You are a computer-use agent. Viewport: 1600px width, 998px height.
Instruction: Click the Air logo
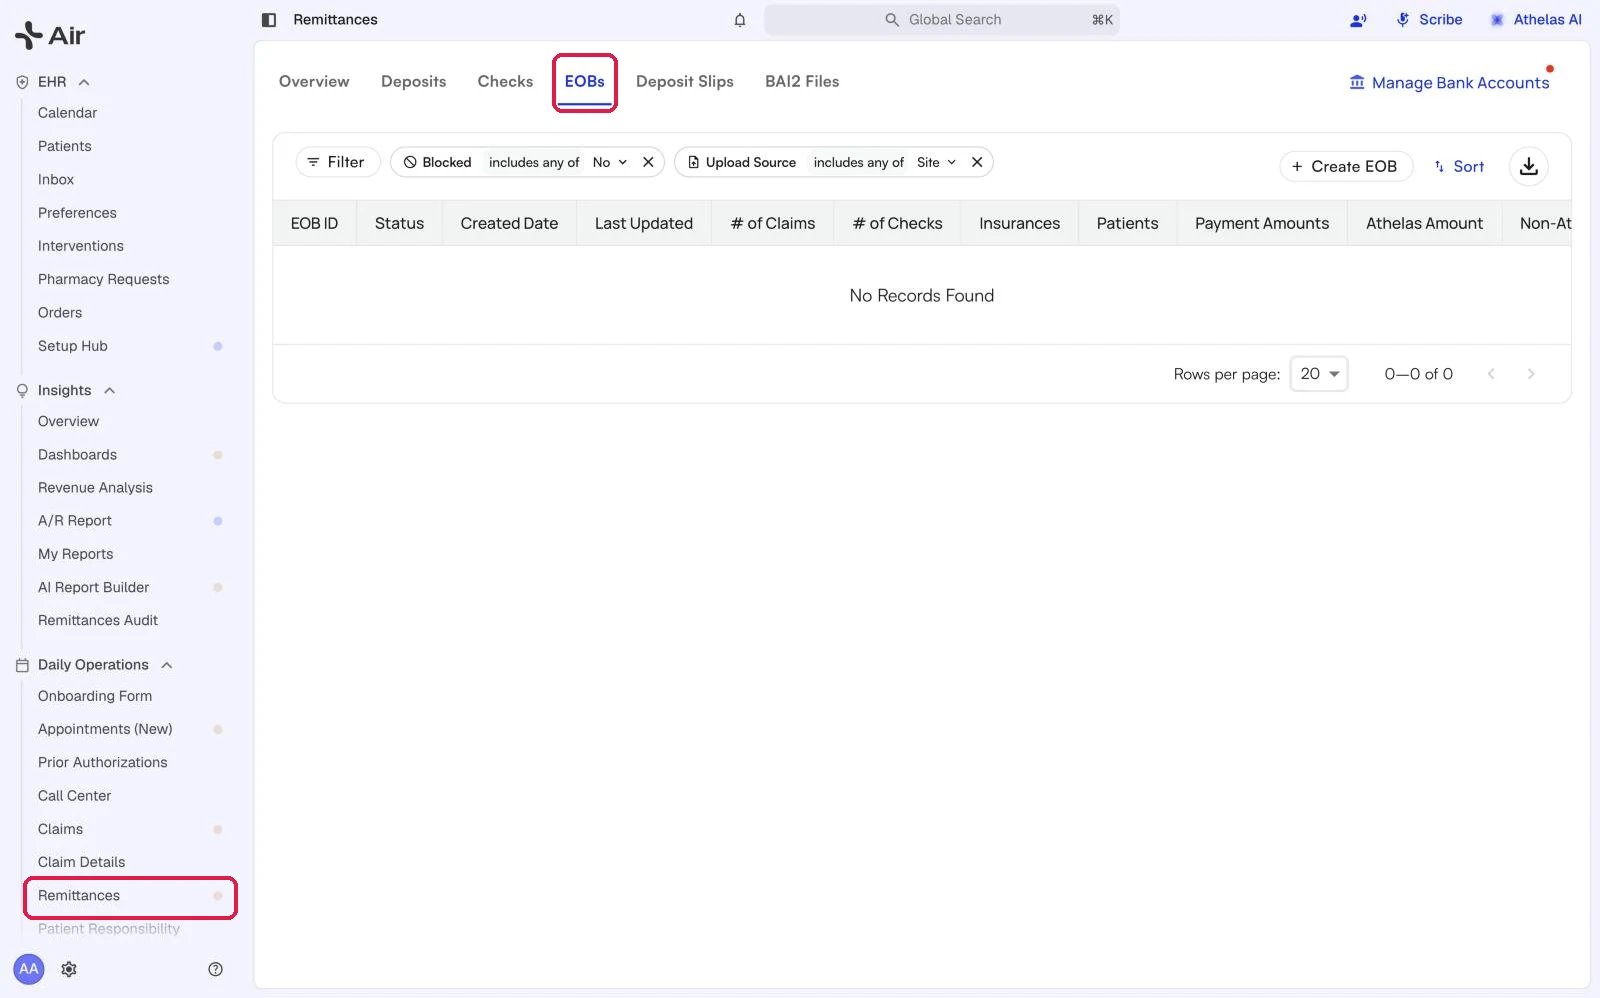[x=50, y=35]
